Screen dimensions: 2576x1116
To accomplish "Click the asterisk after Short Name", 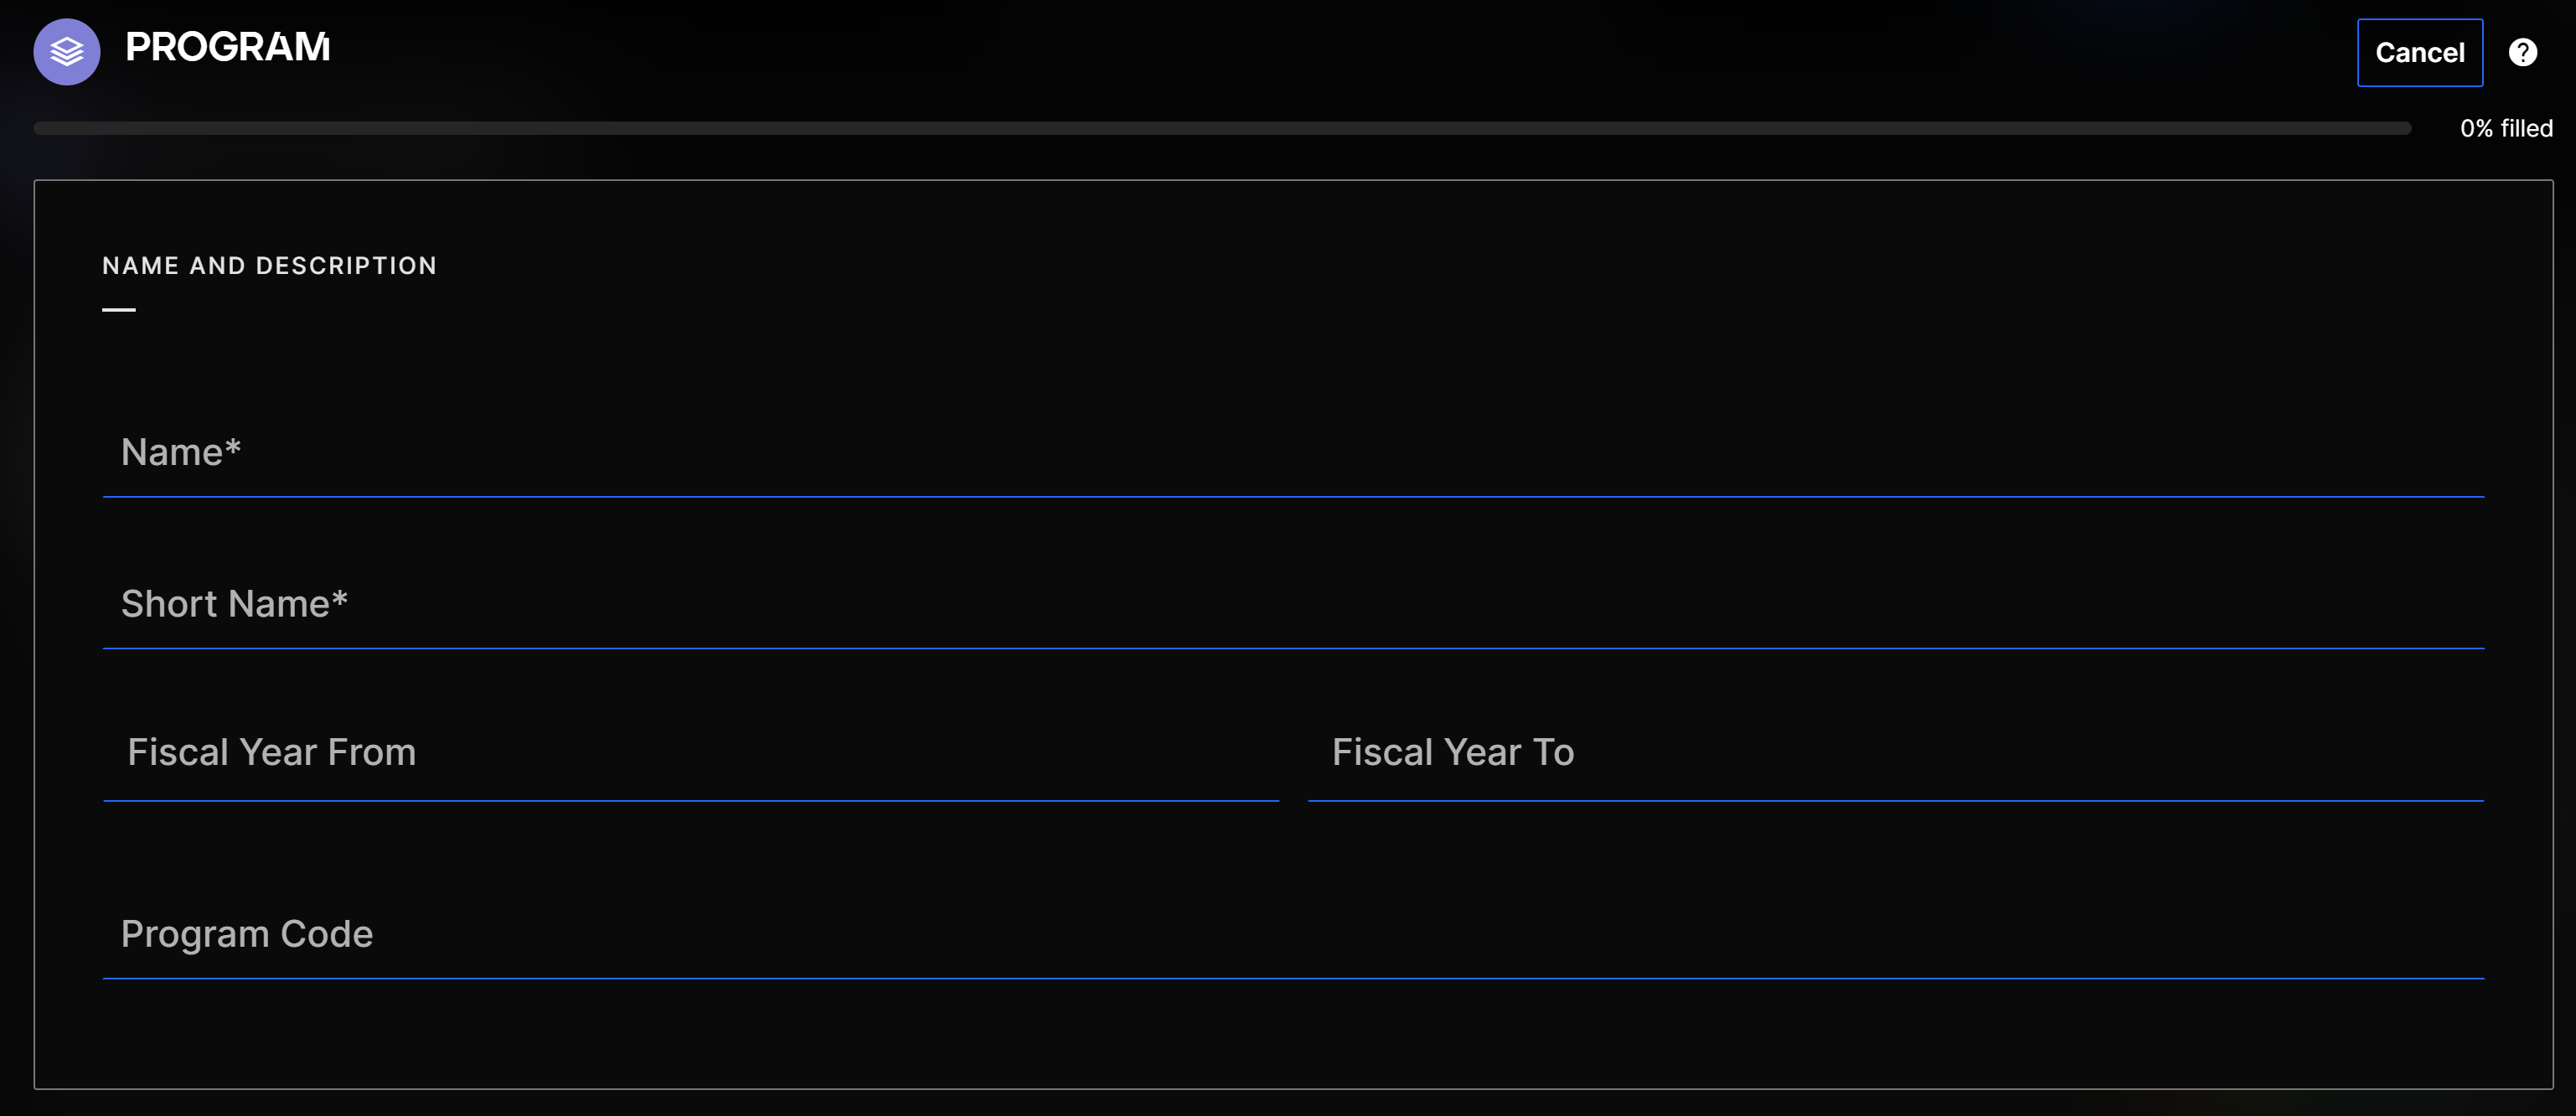I will [x=340, y=599].
